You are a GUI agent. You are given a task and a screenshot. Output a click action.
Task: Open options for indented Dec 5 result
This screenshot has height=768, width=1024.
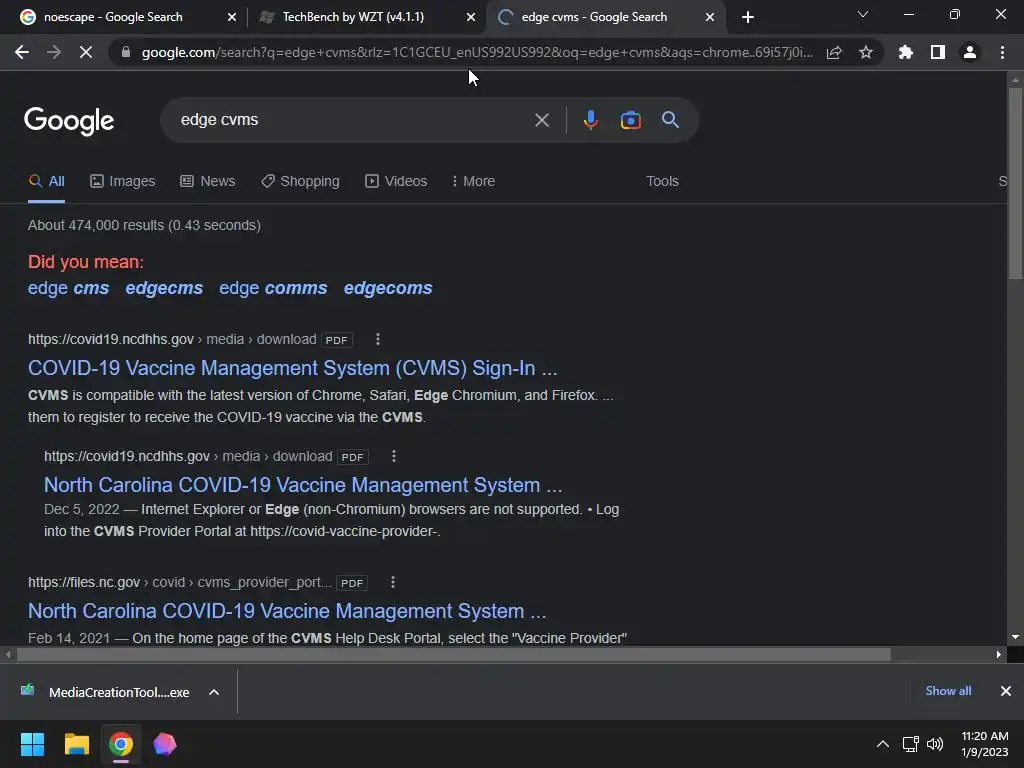coord(394,456)
